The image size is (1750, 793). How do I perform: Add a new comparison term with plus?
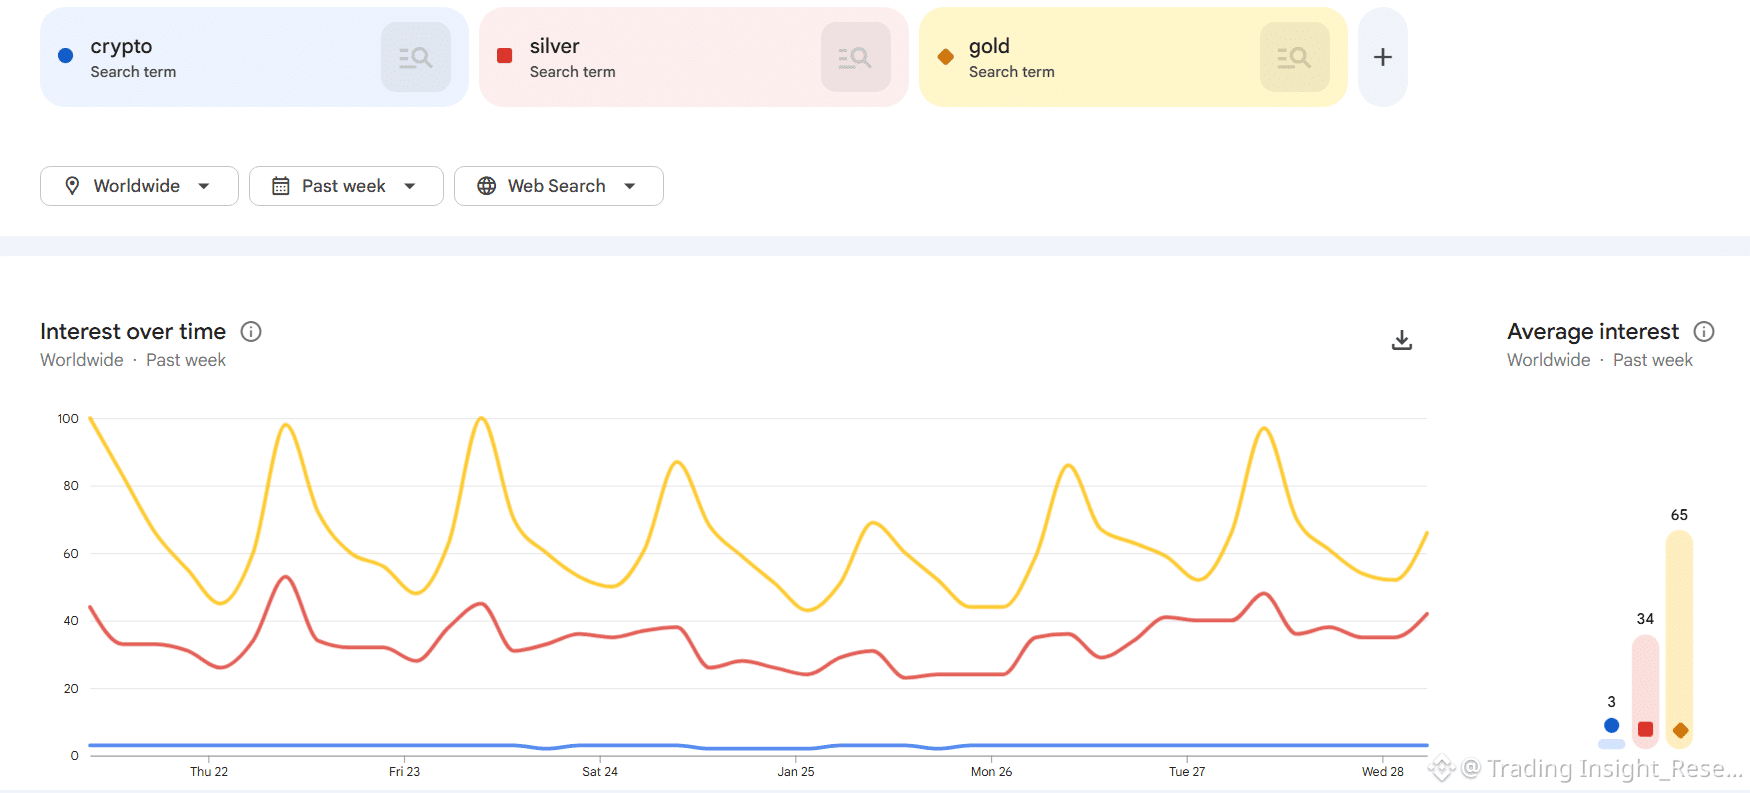(x=1383, y=58)
